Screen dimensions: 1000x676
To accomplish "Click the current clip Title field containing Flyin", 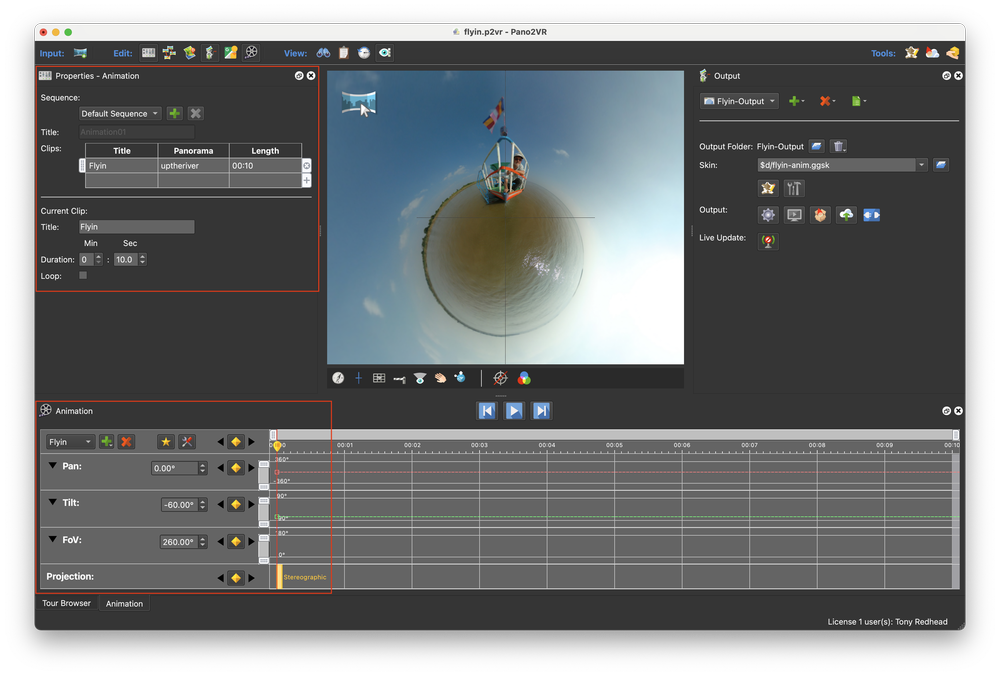I will click(136, 227).
